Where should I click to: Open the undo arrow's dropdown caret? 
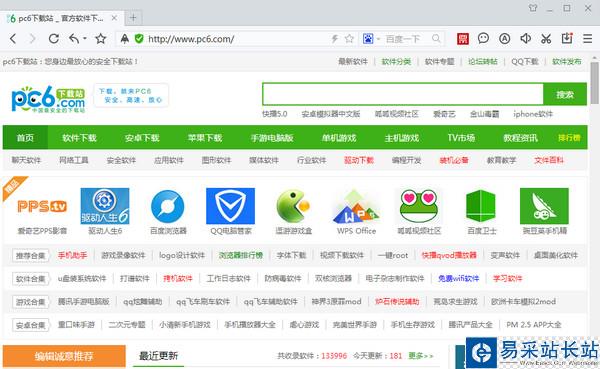[85, 39]
